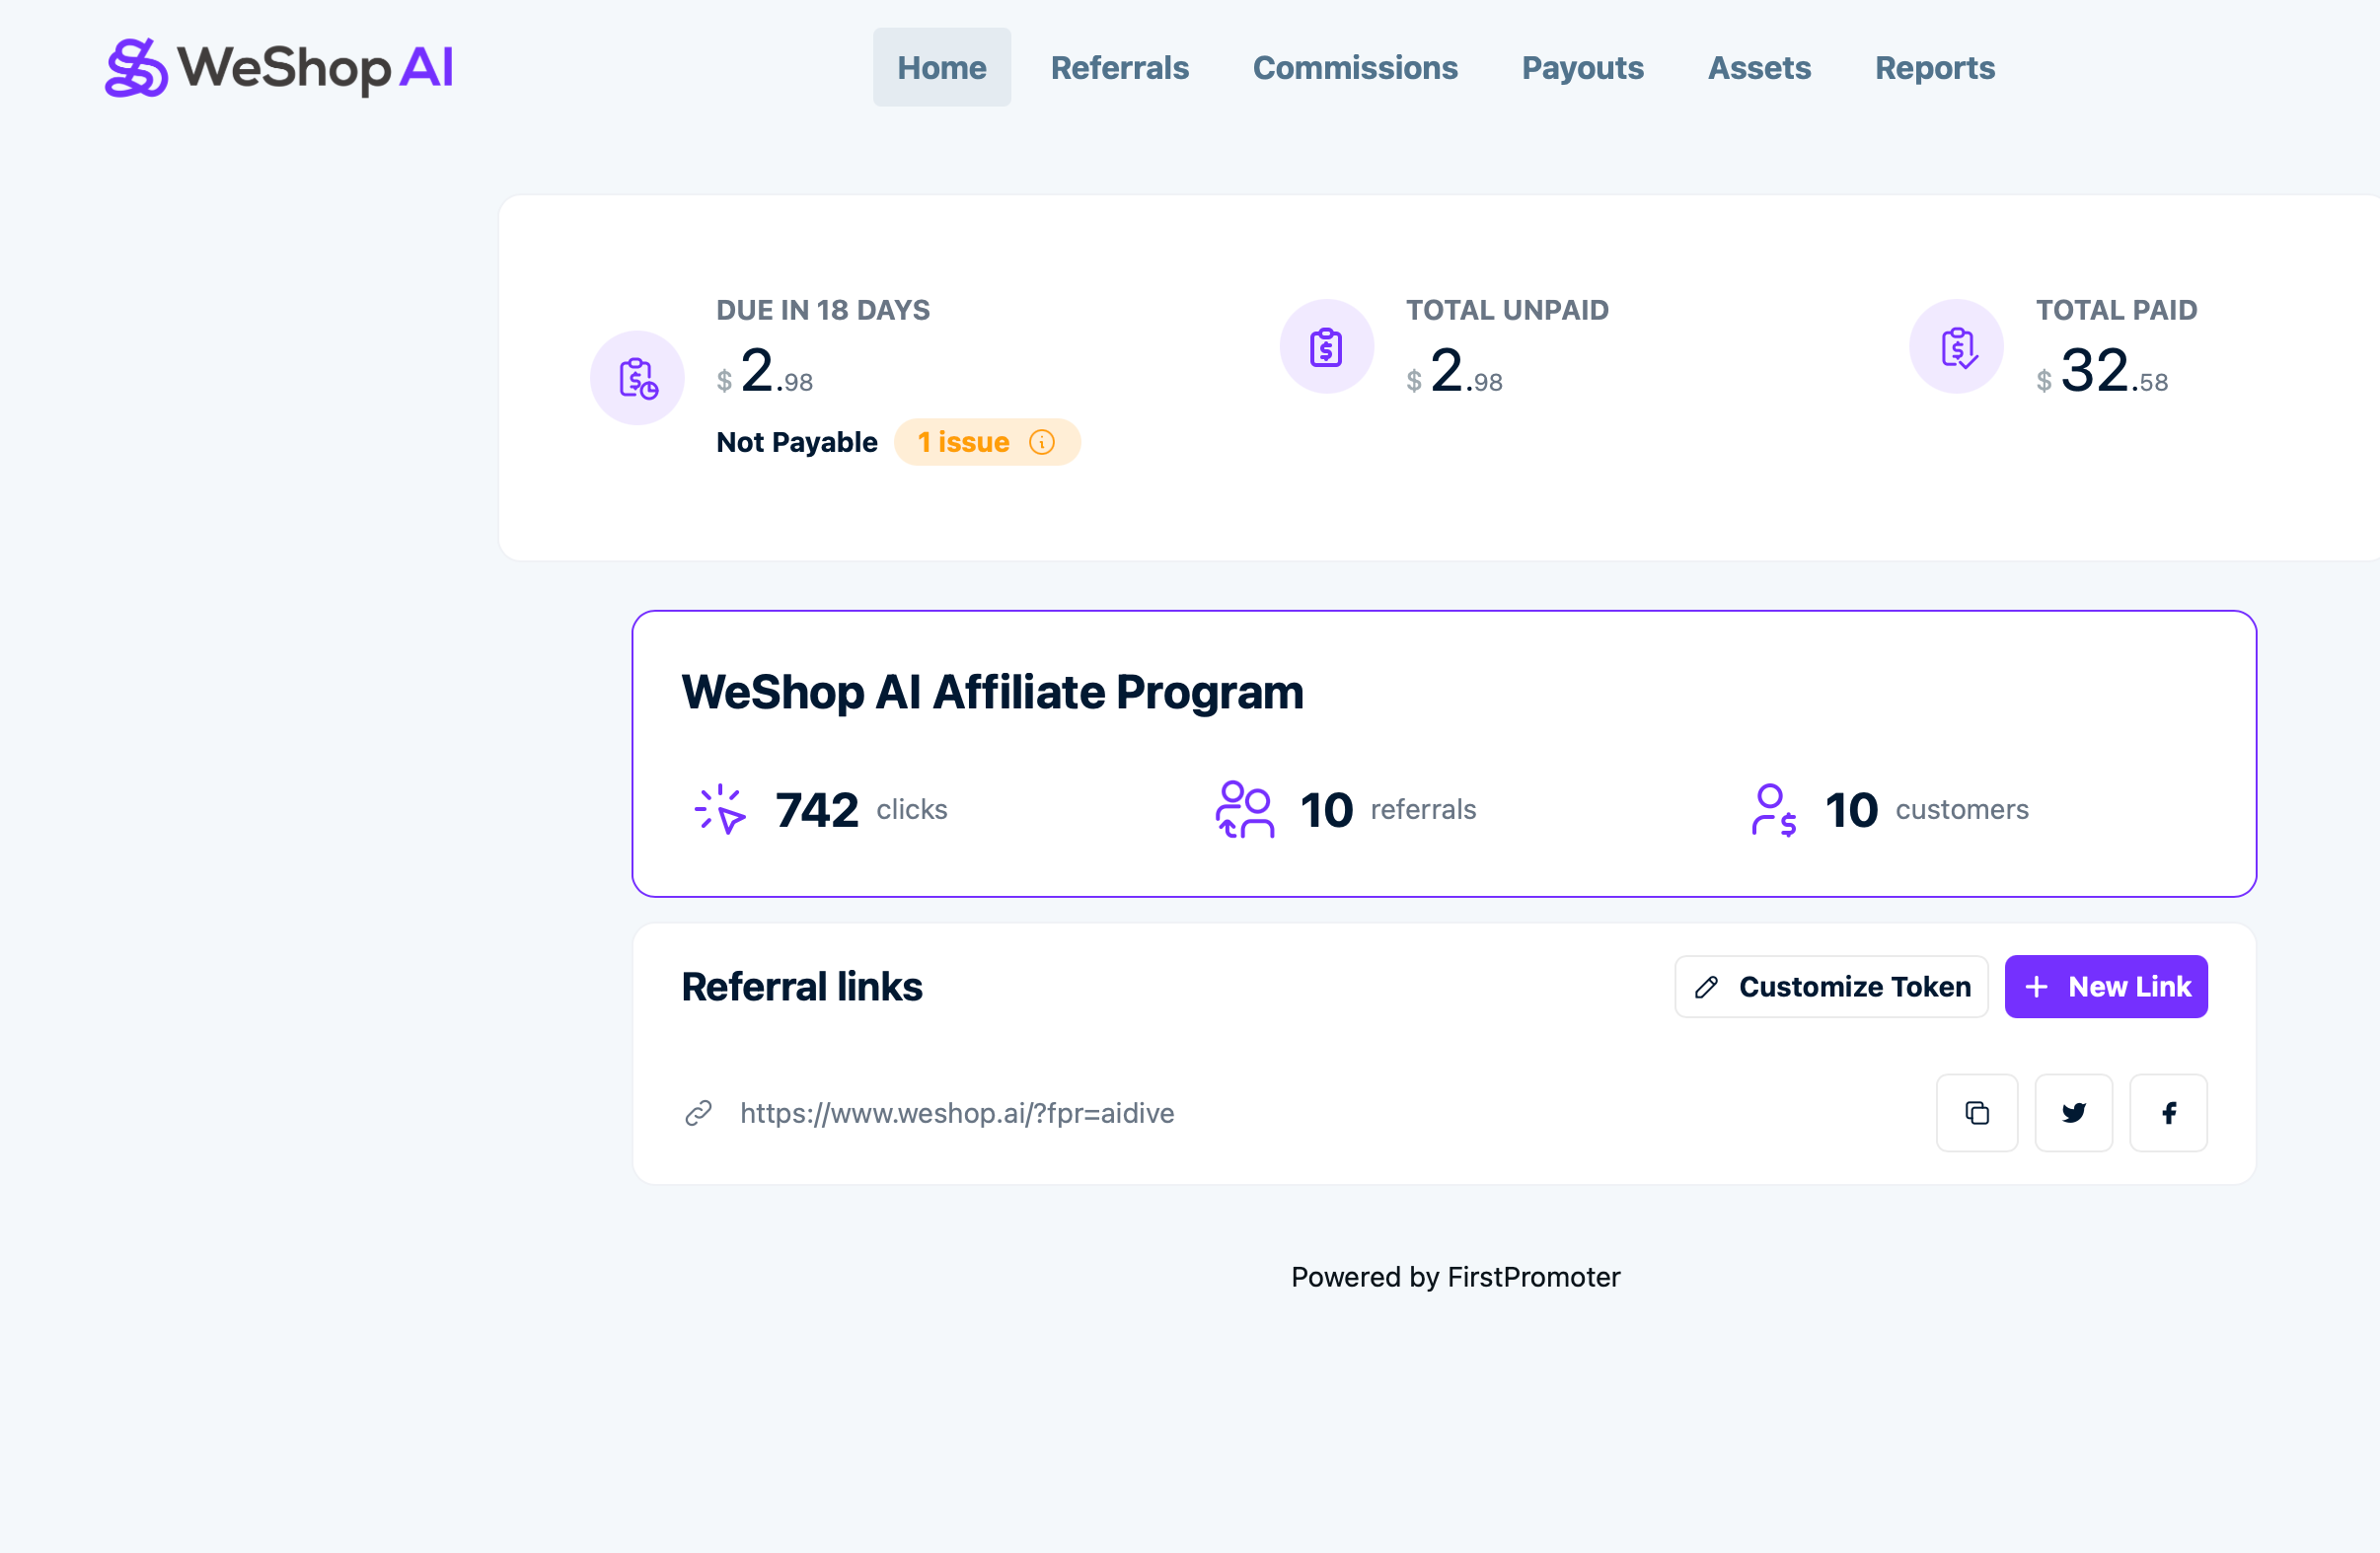Click the referral URL https://www.weshop.ai/?fpr=aidive
Image resolution: width=2380 pixels, height=1553 pixels.
[957, 1113]
